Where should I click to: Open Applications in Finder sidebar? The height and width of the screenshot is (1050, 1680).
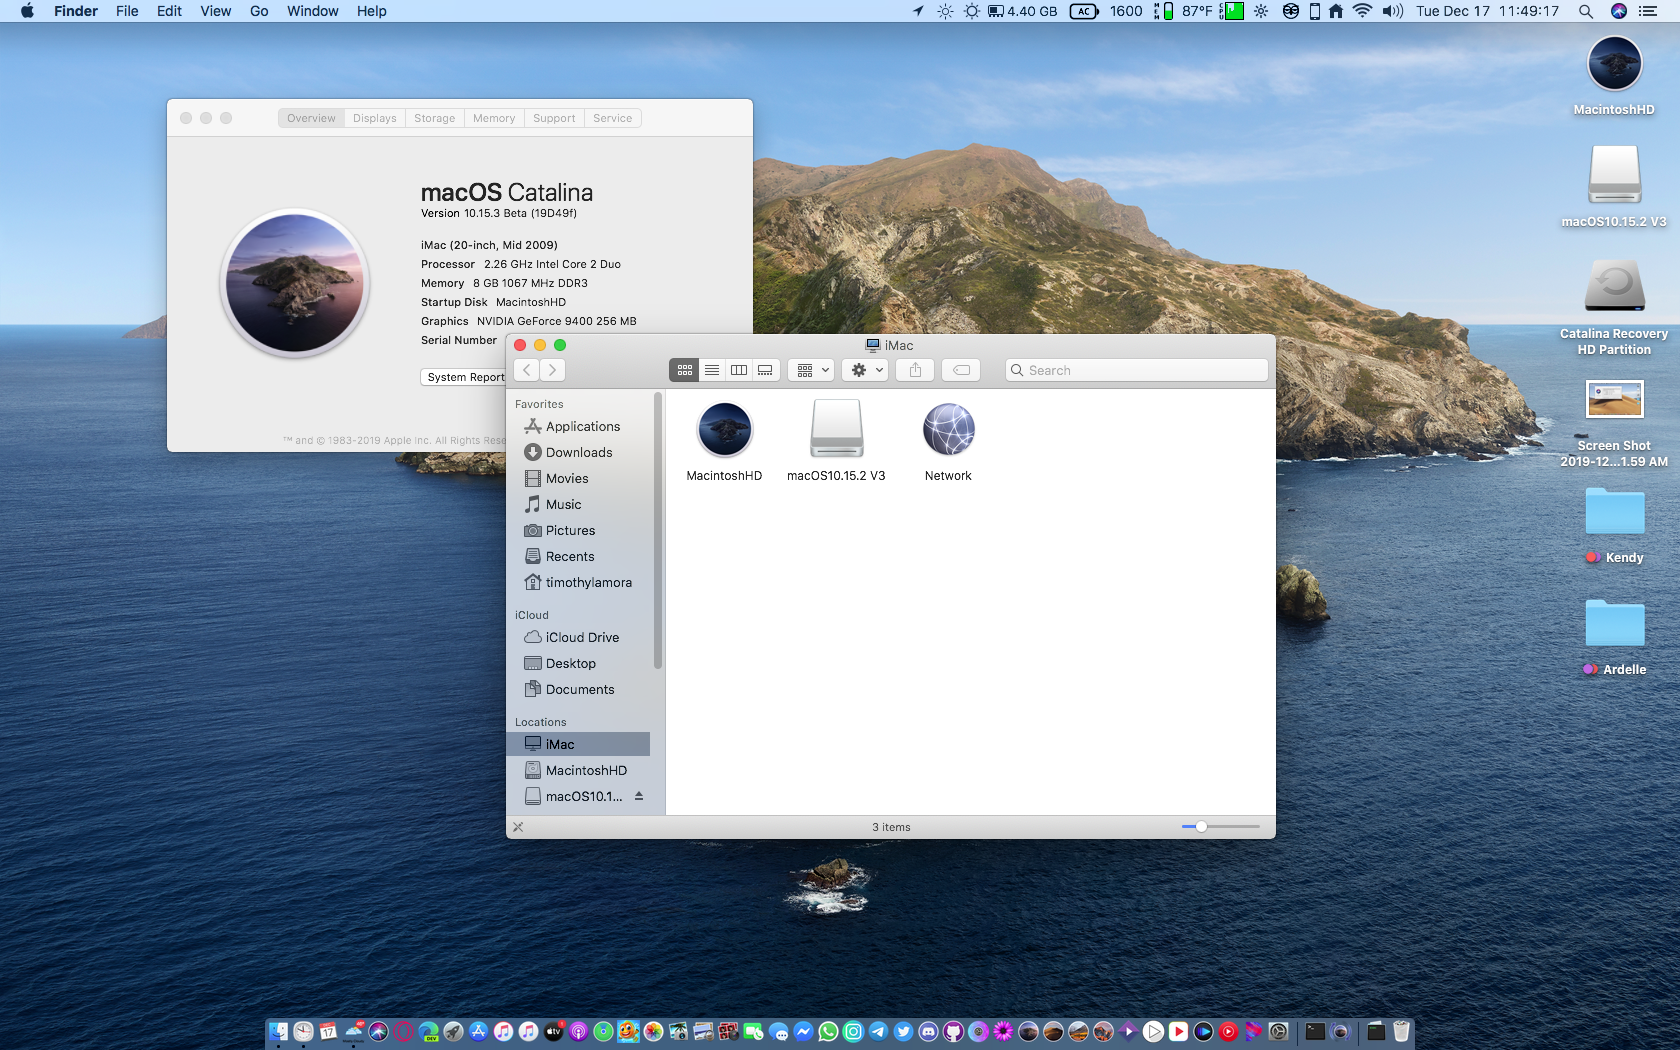click(582, 426)
